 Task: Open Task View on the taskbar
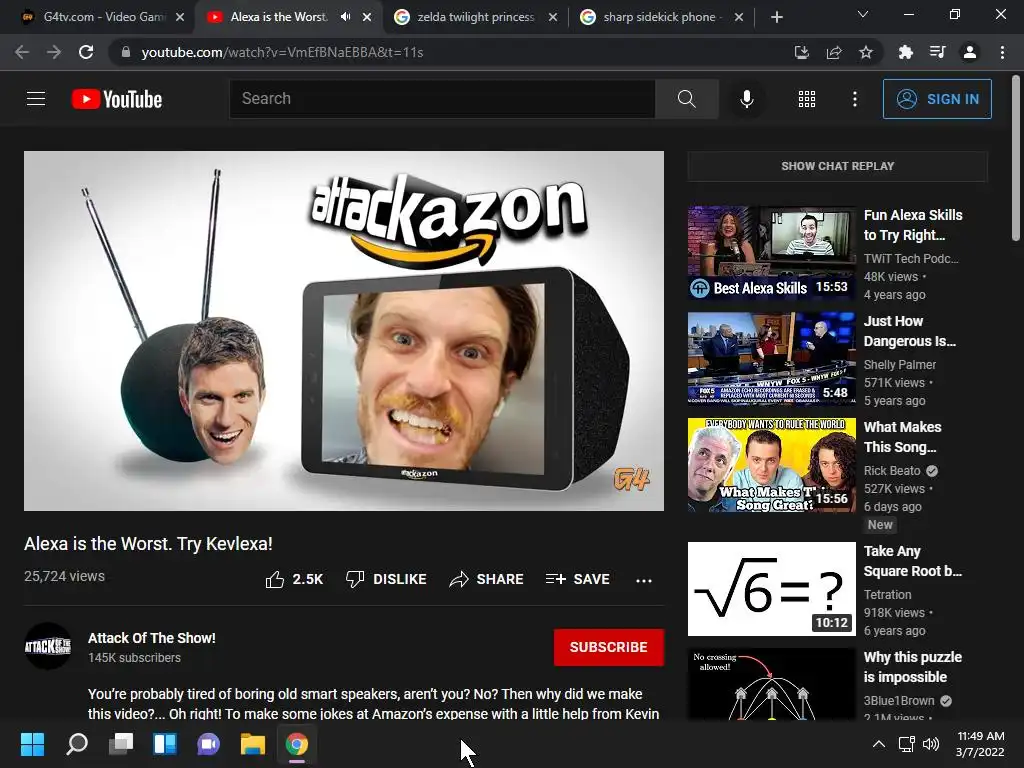pos(121,744)
